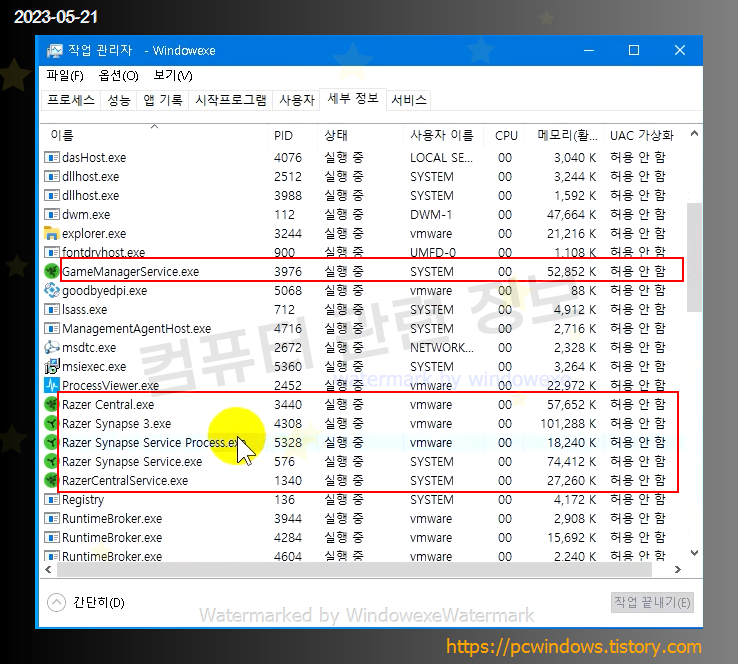Click the vertical scrollbar up arrow
The width and height of the screenshot is (738, 664).
[694, 134]
